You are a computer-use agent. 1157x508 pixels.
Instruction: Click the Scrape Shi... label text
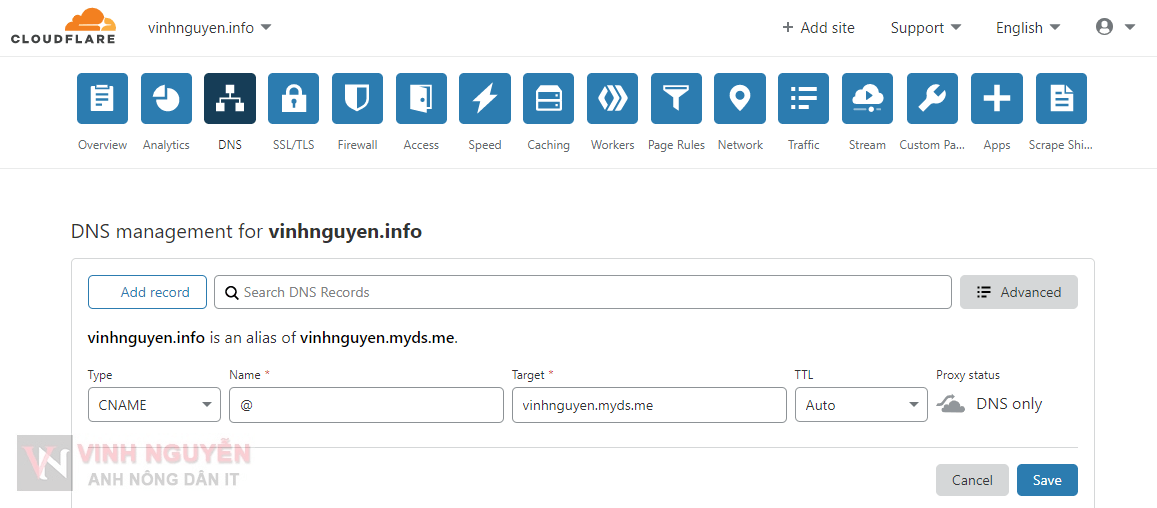coord(1060,145)
